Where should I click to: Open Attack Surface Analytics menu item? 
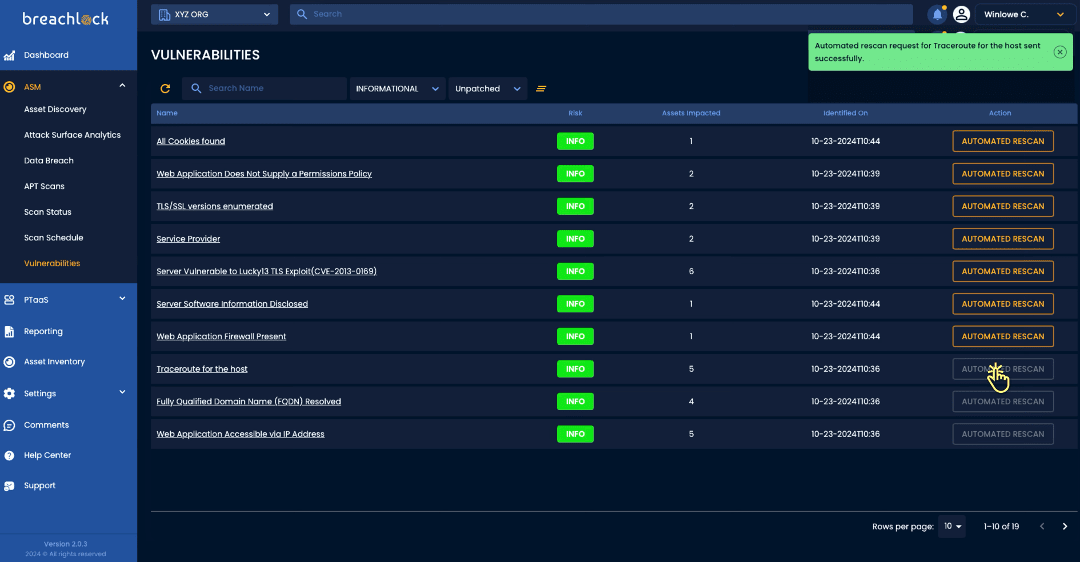click(x=72, y=135)
